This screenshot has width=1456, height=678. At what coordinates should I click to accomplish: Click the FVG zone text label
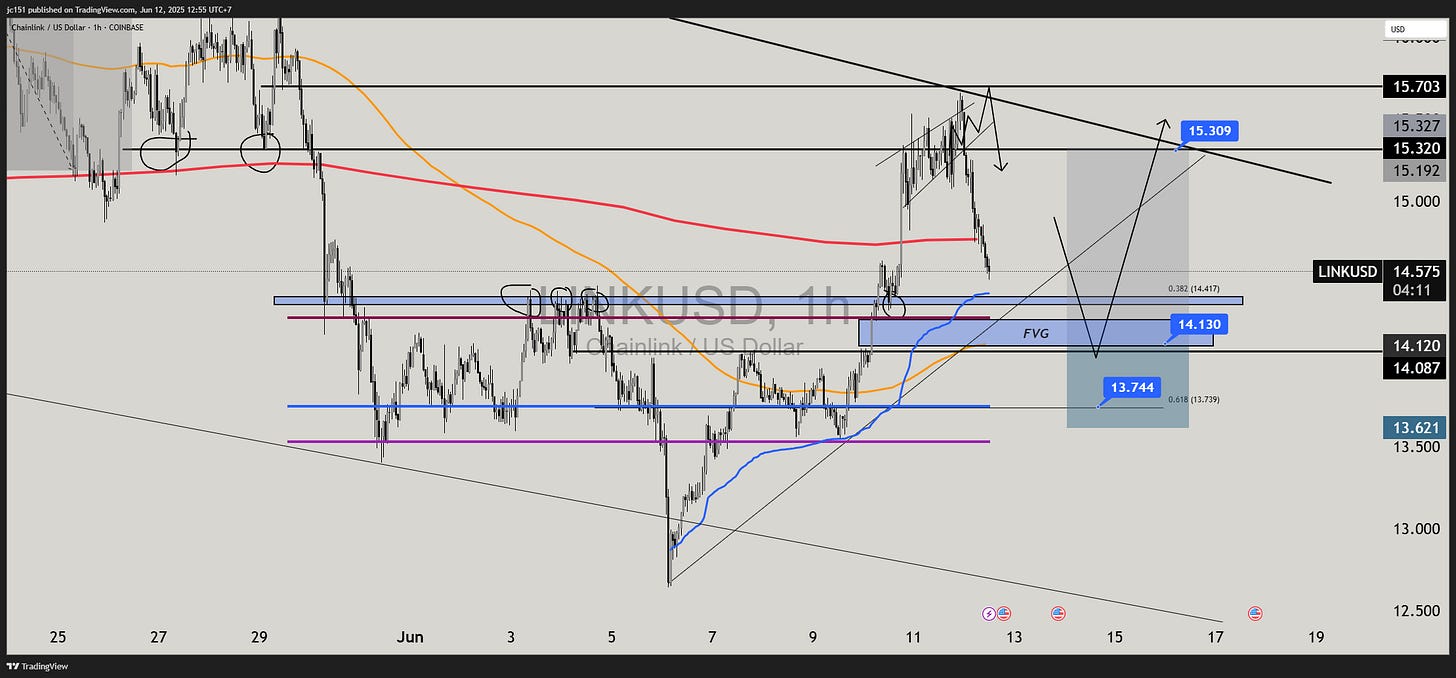click(1036, 333)
